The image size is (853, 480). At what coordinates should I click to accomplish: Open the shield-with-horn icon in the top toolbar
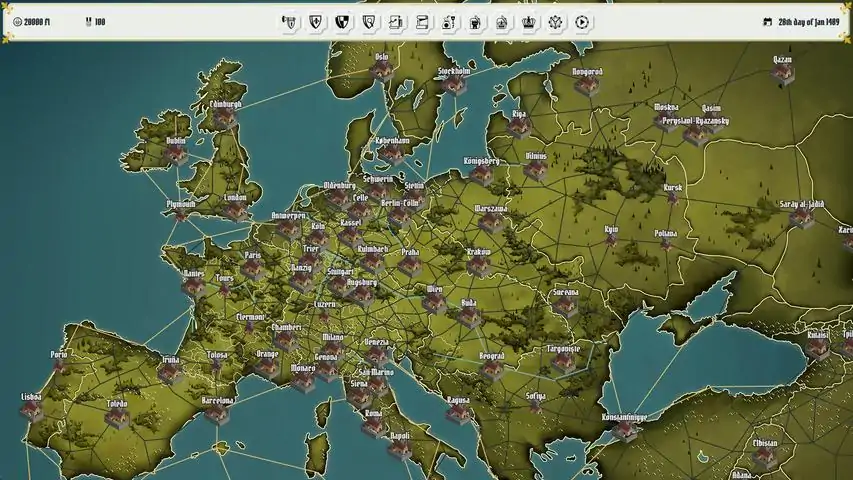point(289,22)
